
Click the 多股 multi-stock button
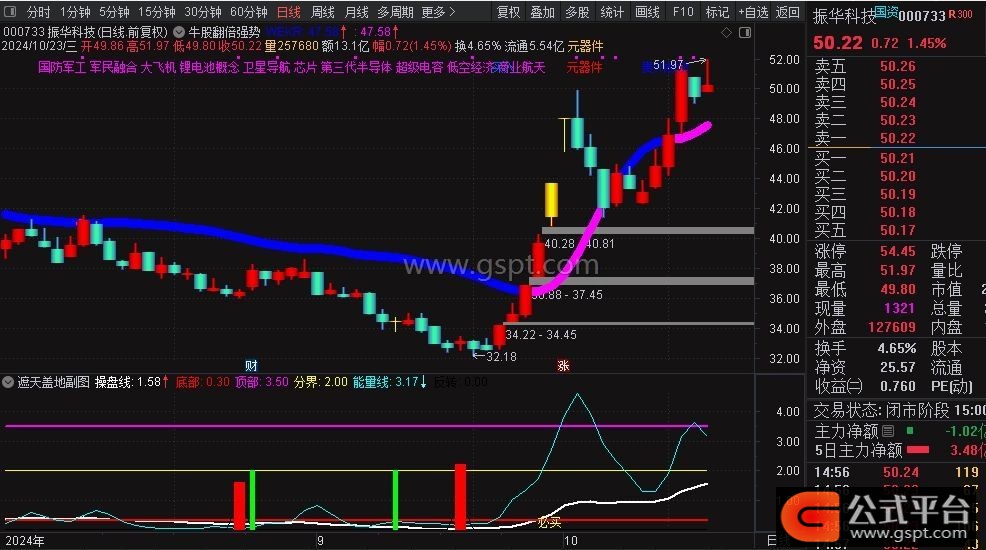click(577, 12)
